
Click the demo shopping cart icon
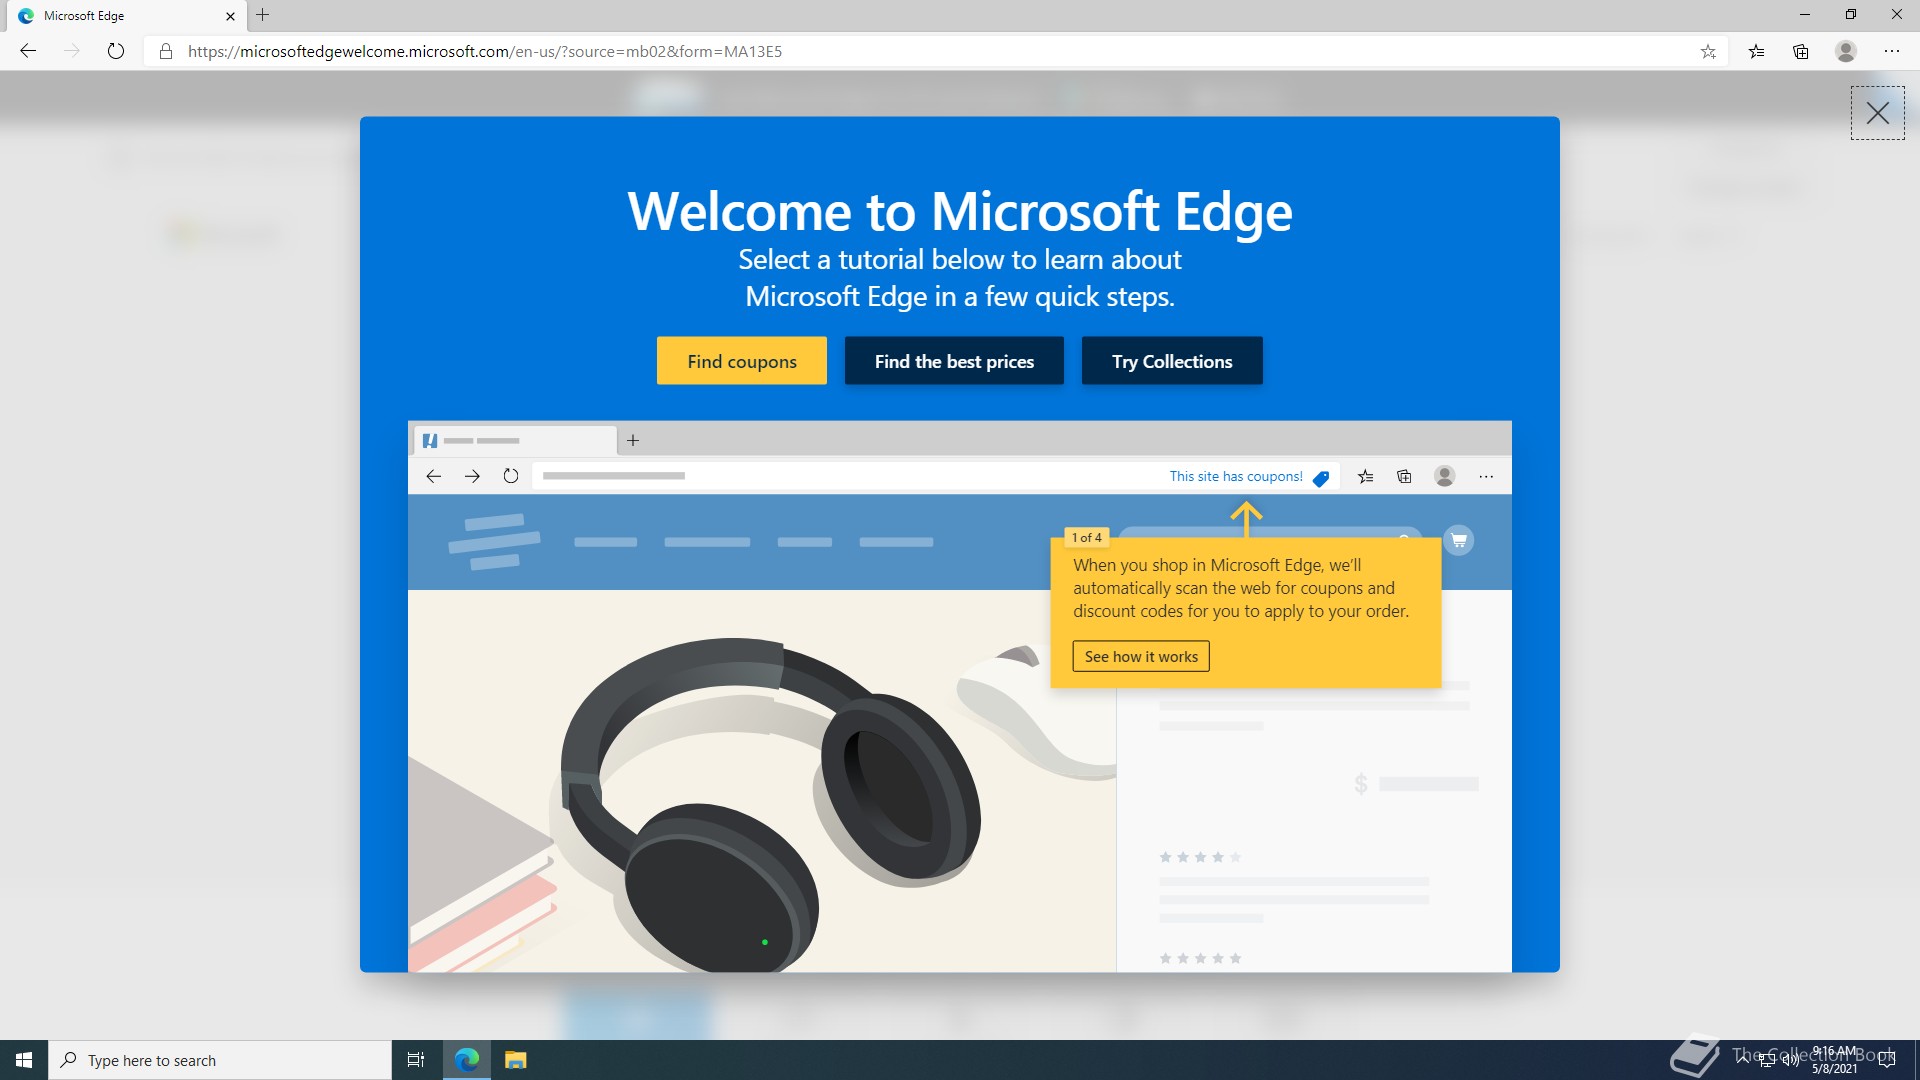[x=1459, y=540]
